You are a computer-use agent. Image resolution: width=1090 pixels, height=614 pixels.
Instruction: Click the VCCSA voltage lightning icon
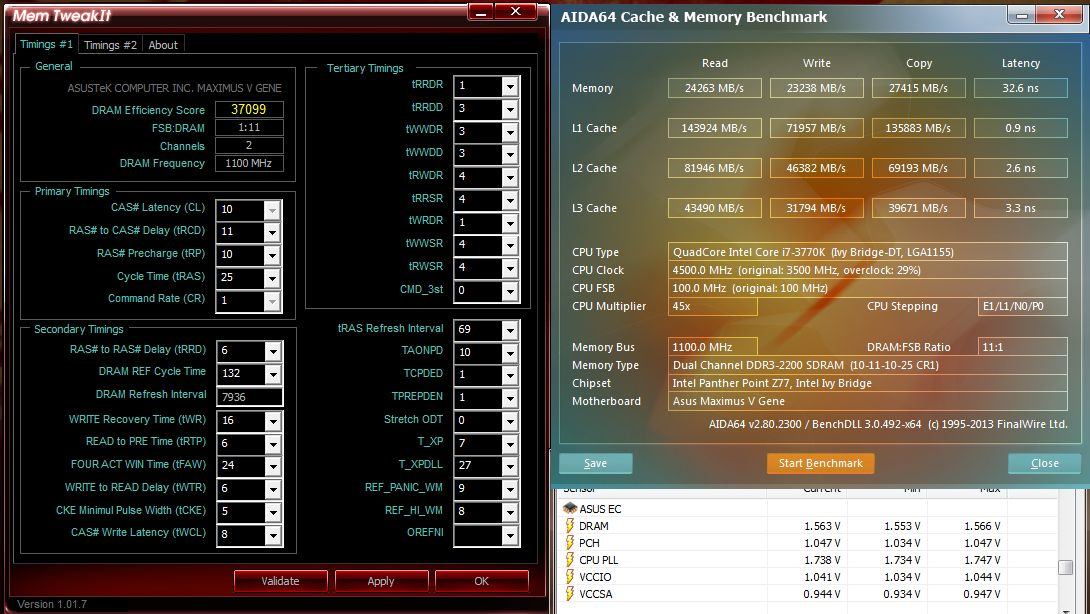click(x=570, y=594)
